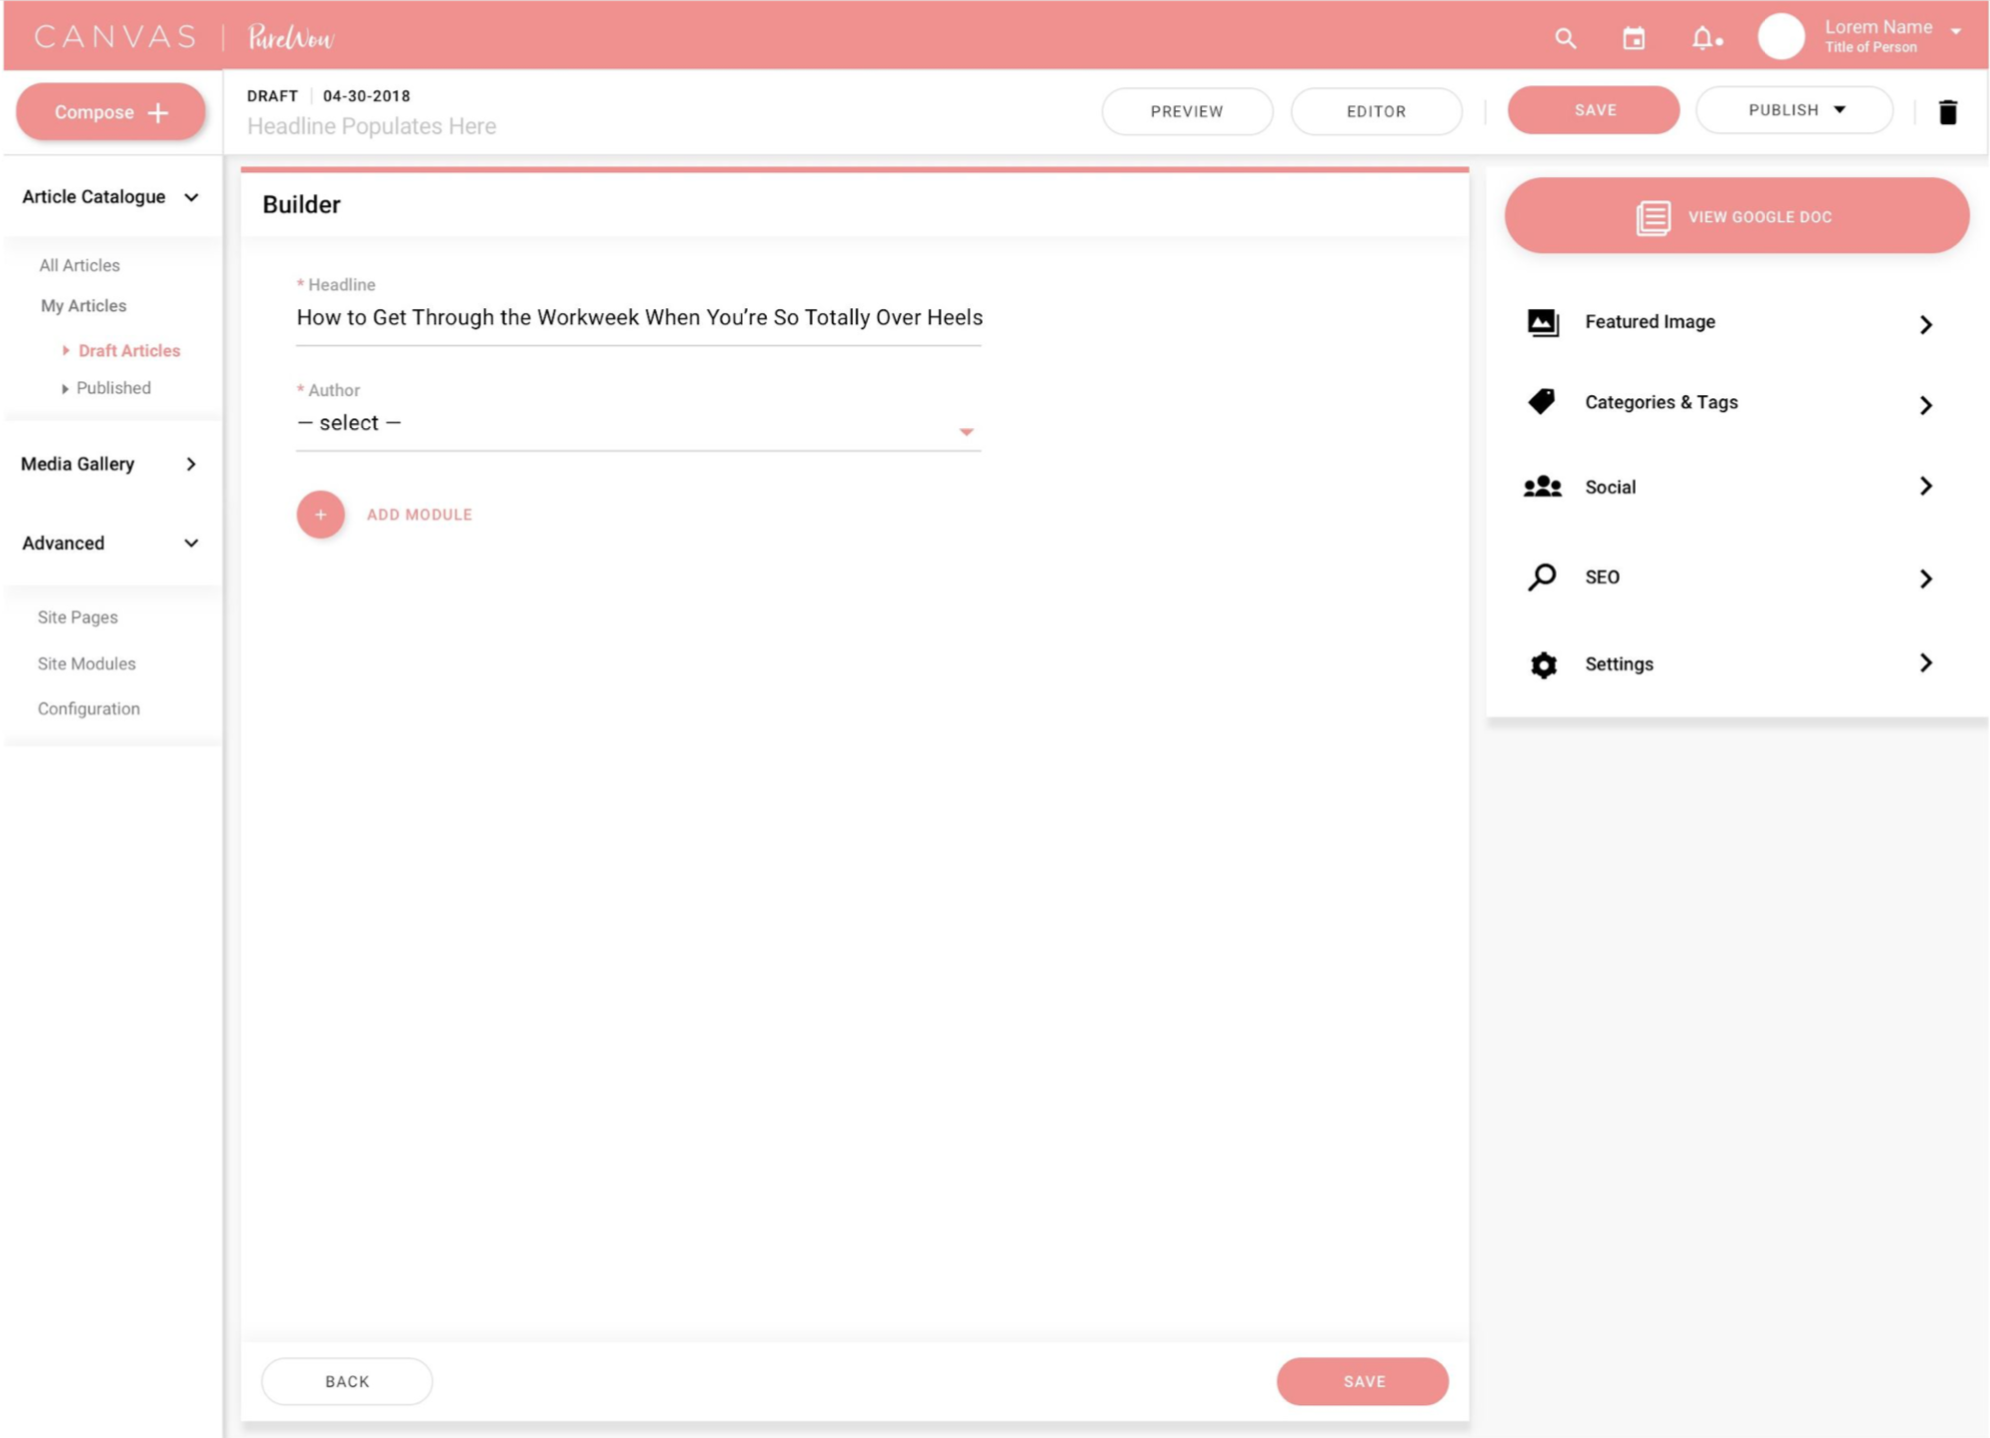Click the View Google Doc button
1990x1438 pixels.
click(1736, 216)
